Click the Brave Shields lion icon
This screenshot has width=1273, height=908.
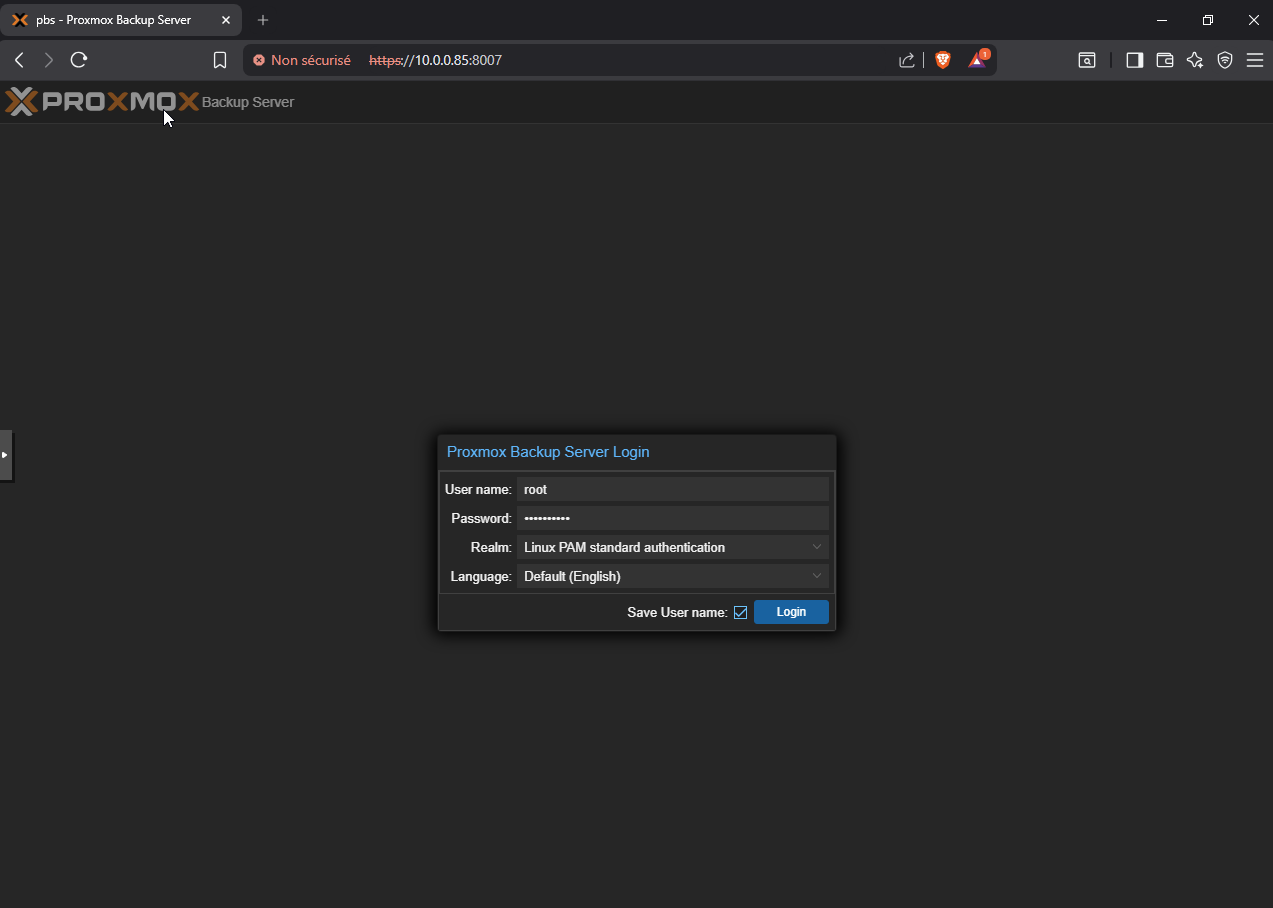click(942, 60)
